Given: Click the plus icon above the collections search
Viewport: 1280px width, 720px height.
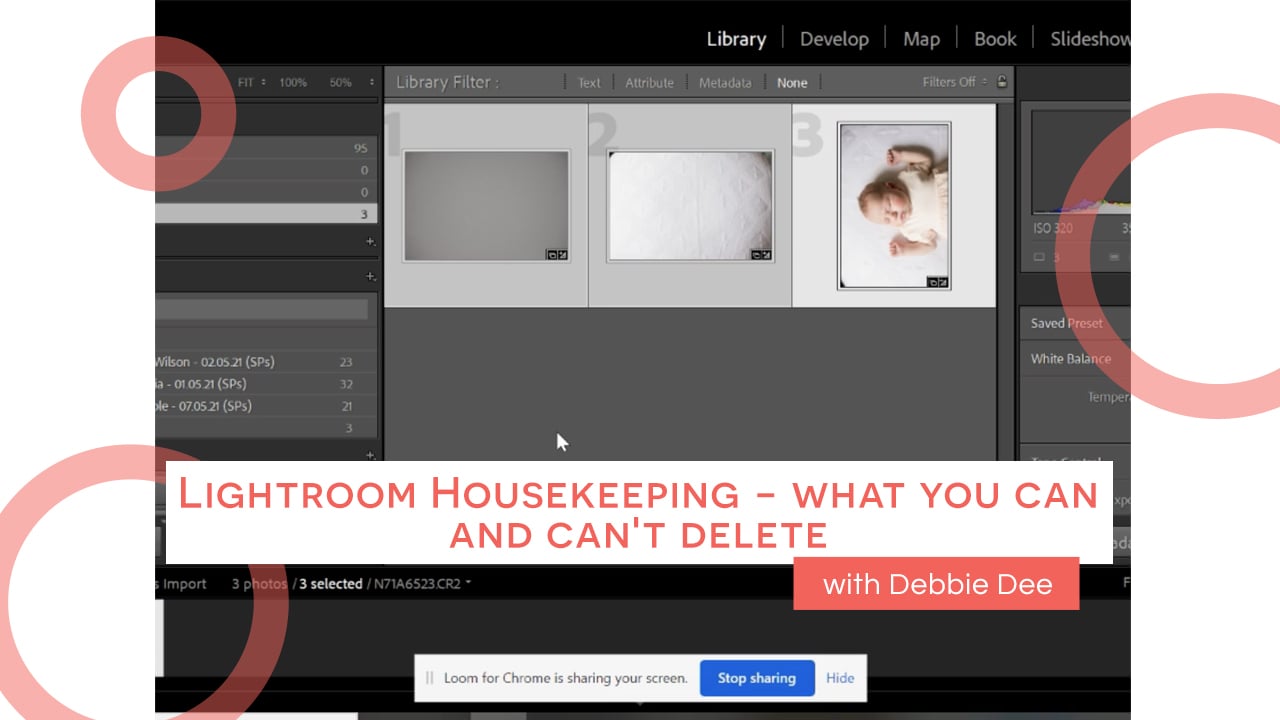Looking at the screenshot, I should [x=370, y=276].
